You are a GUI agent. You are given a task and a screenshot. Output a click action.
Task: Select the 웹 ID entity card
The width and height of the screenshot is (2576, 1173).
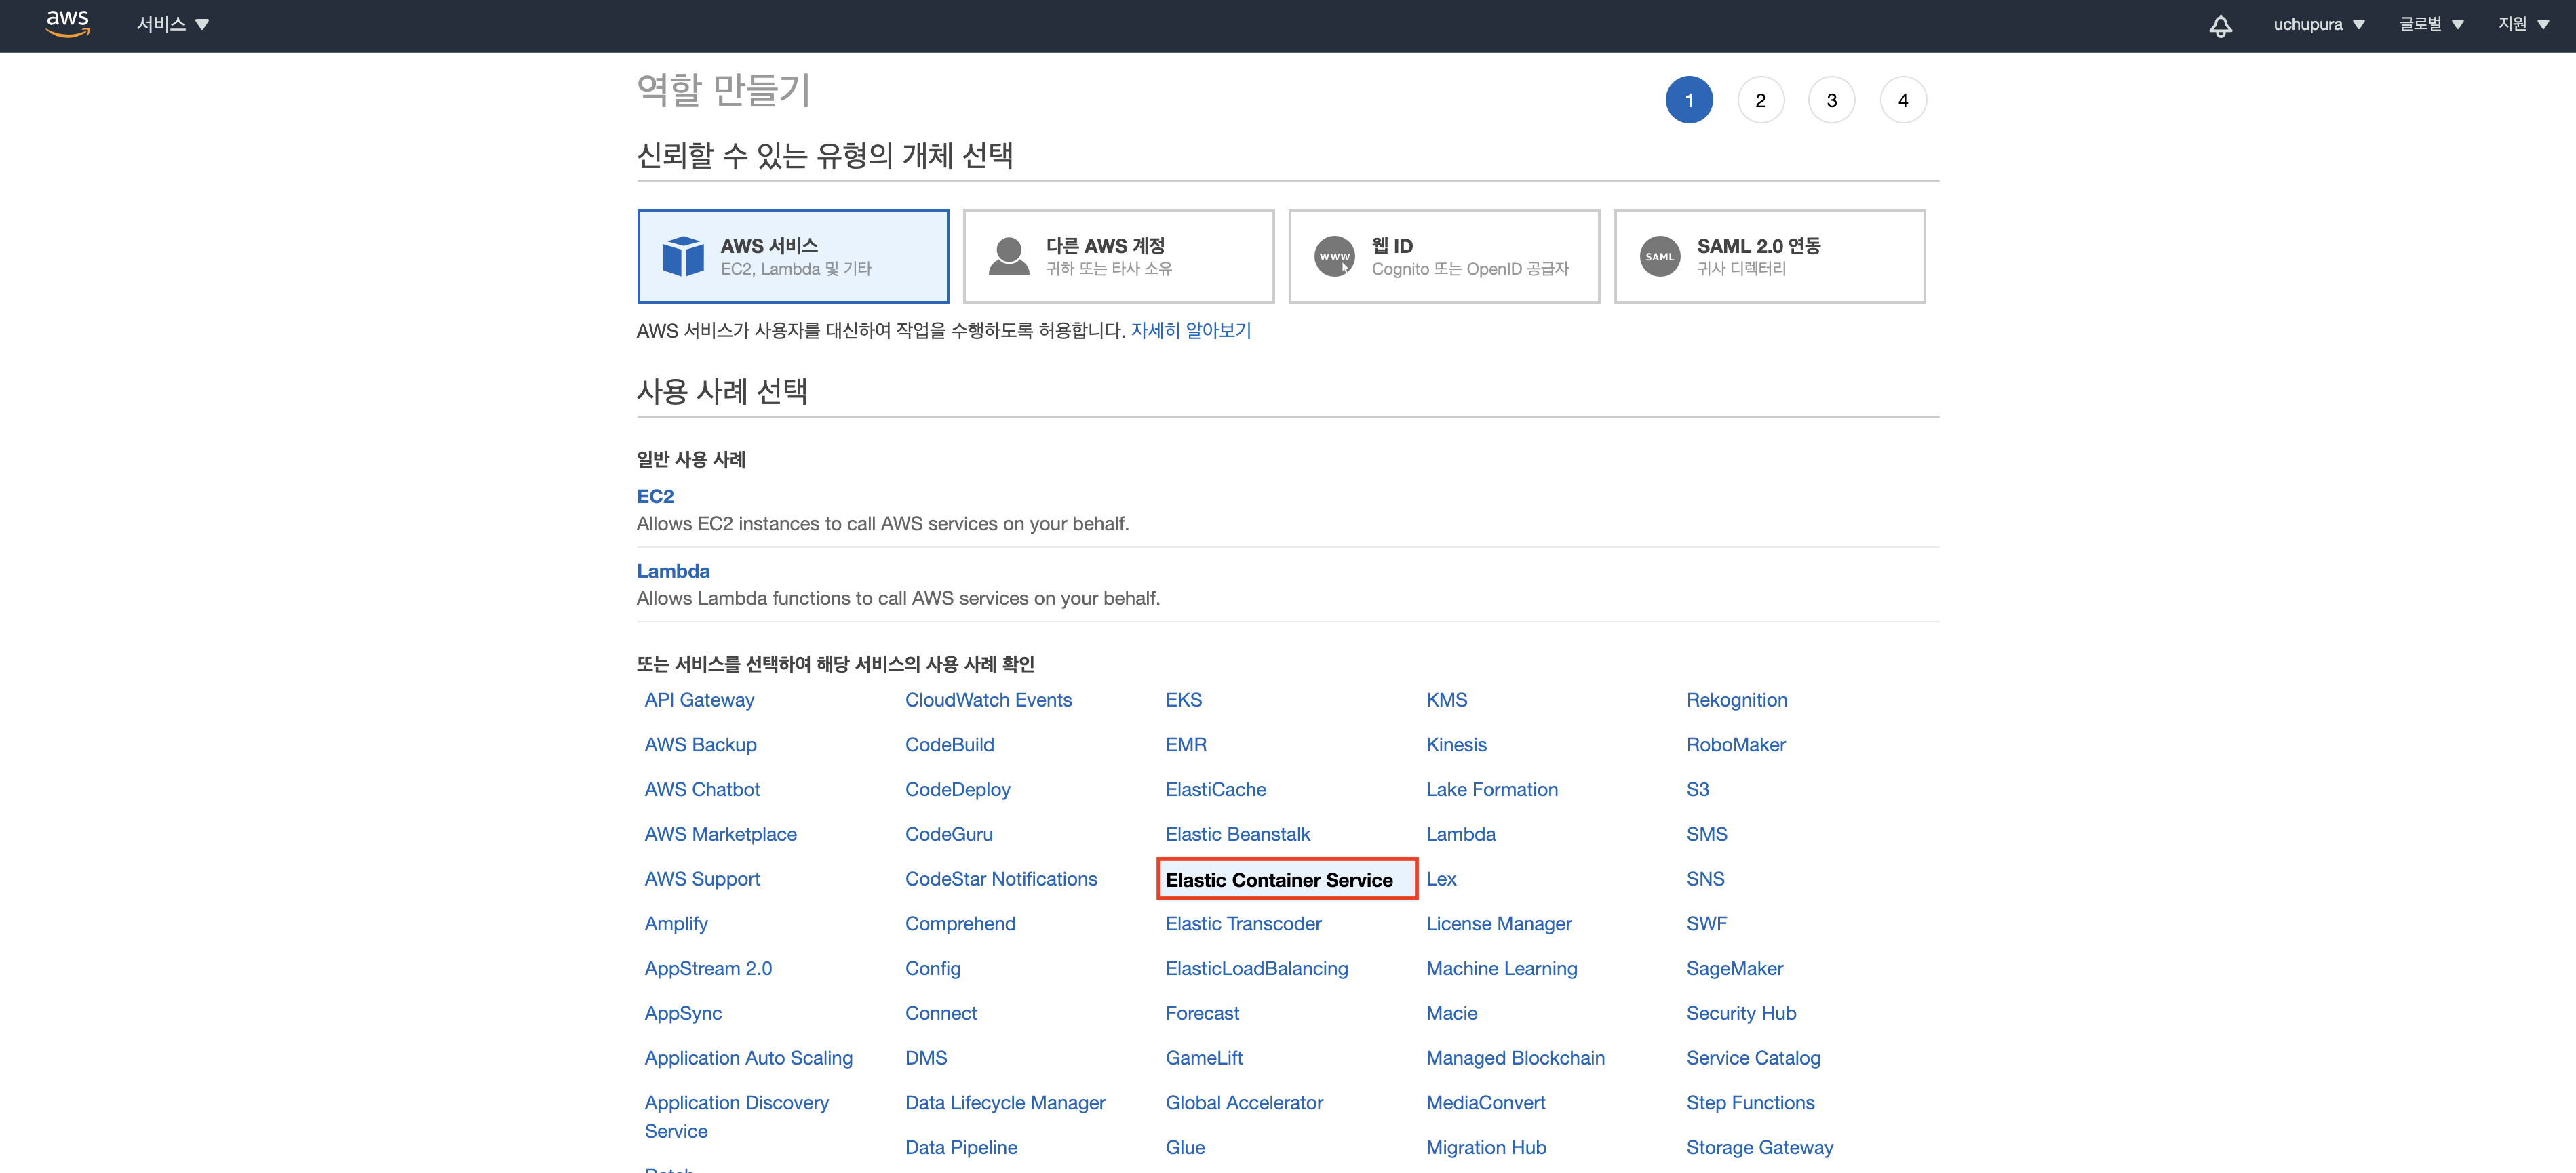click(1444, 256)
